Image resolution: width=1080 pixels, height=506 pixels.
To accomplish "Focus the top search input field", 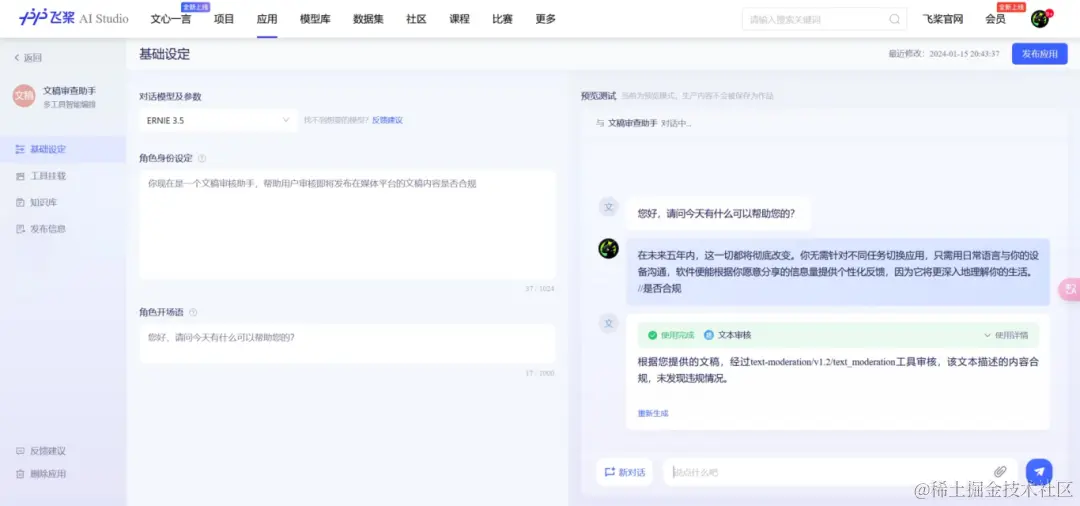I will pos(824,19).
